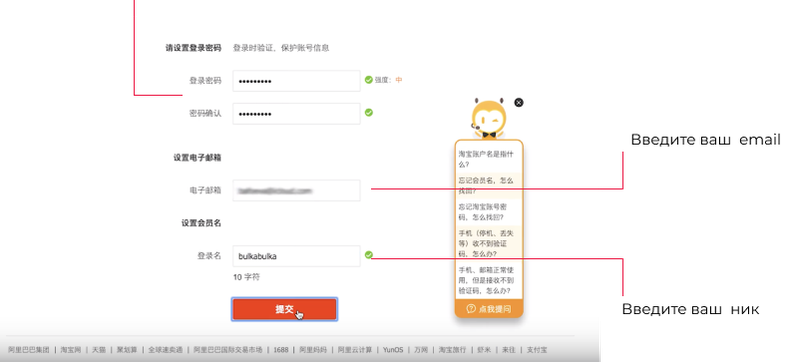Close the helper mascot widget
Viewport: 800px width, 362px height.
pos(518,102)
